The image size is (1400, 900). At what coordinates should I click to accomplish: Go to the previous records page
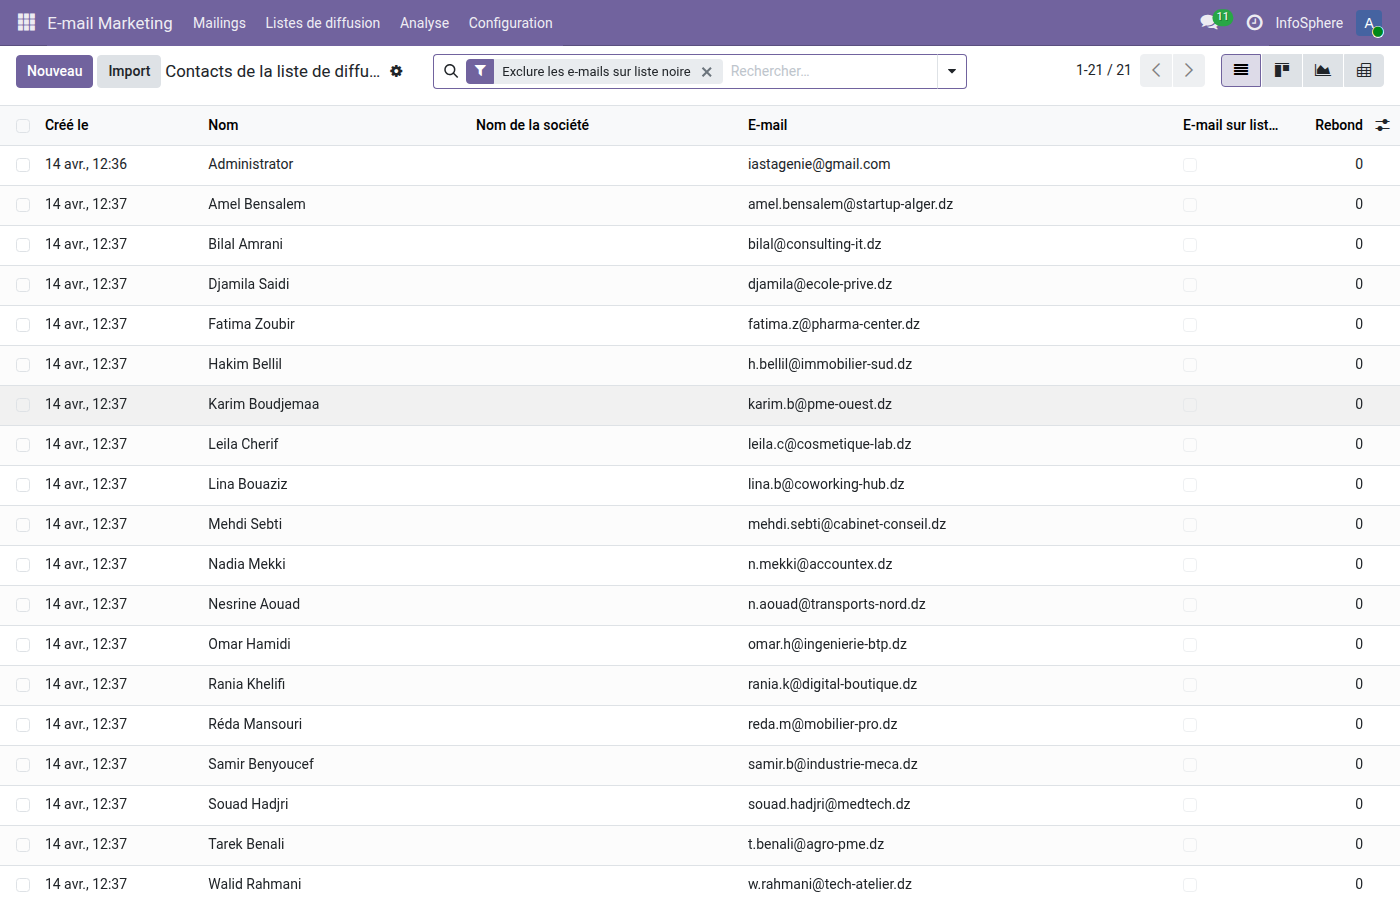pyautogui.click(x=1155, y=70)
